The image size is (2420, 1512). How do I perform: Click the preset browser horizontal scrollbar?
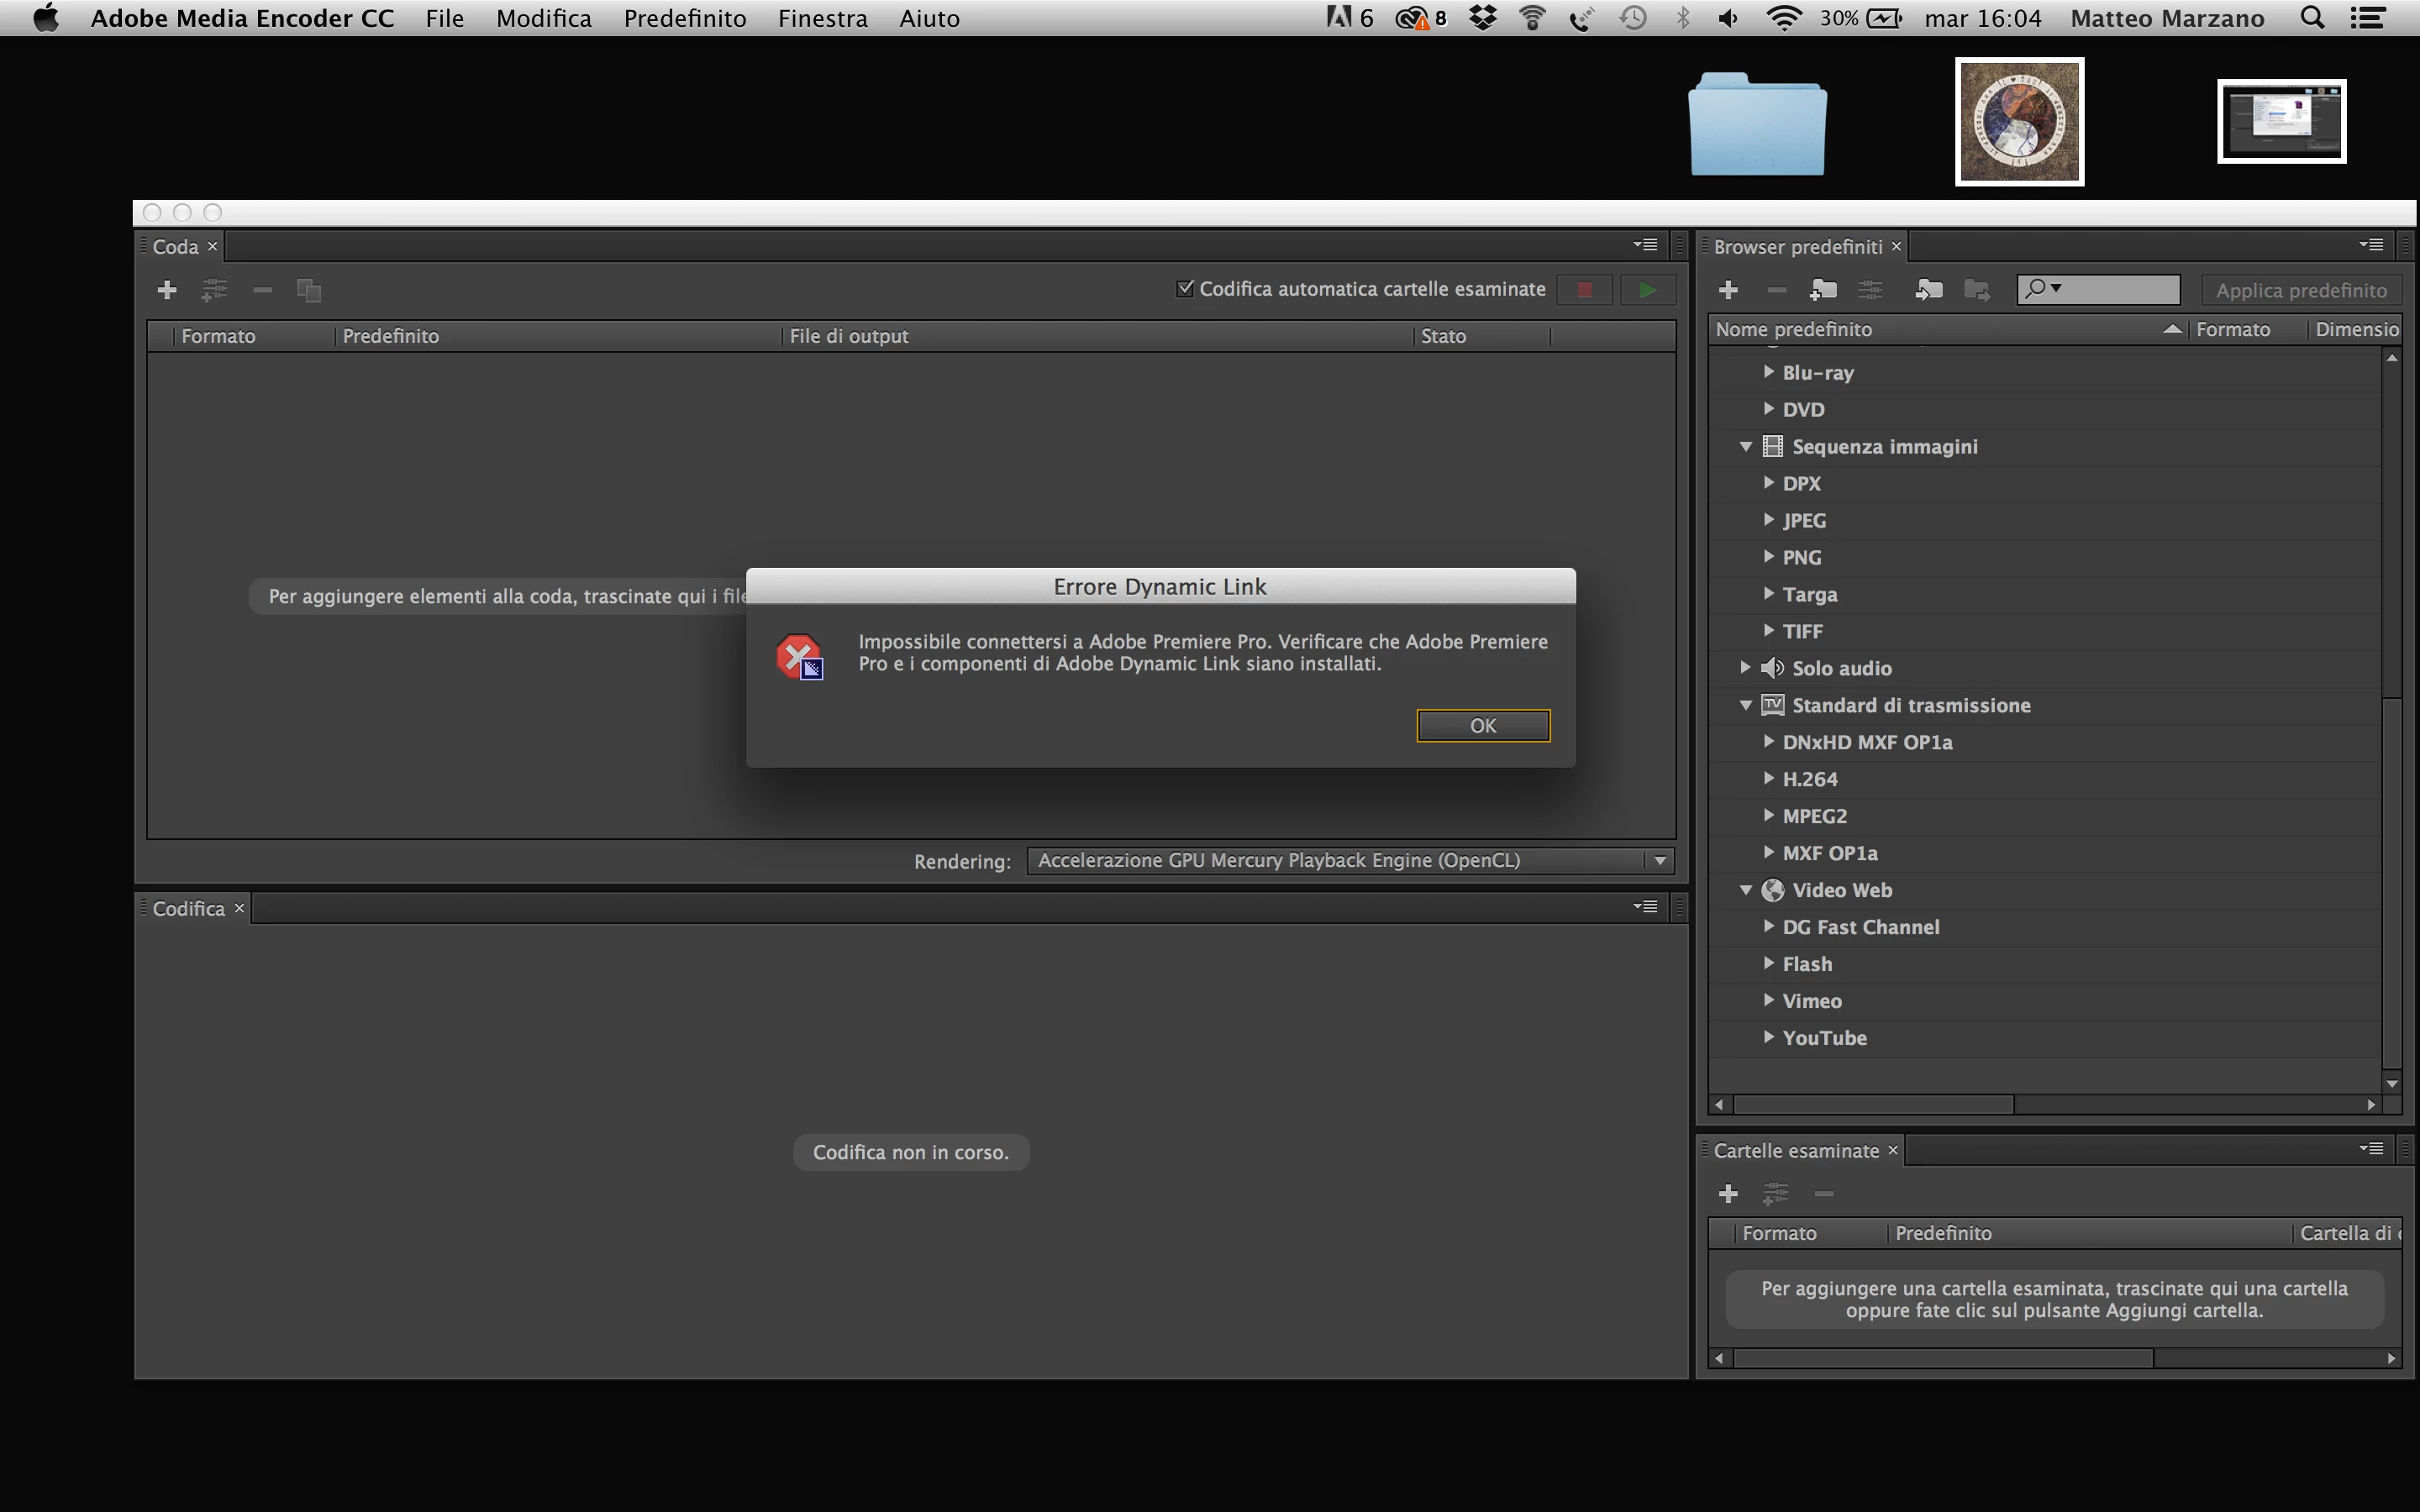1873,1104
